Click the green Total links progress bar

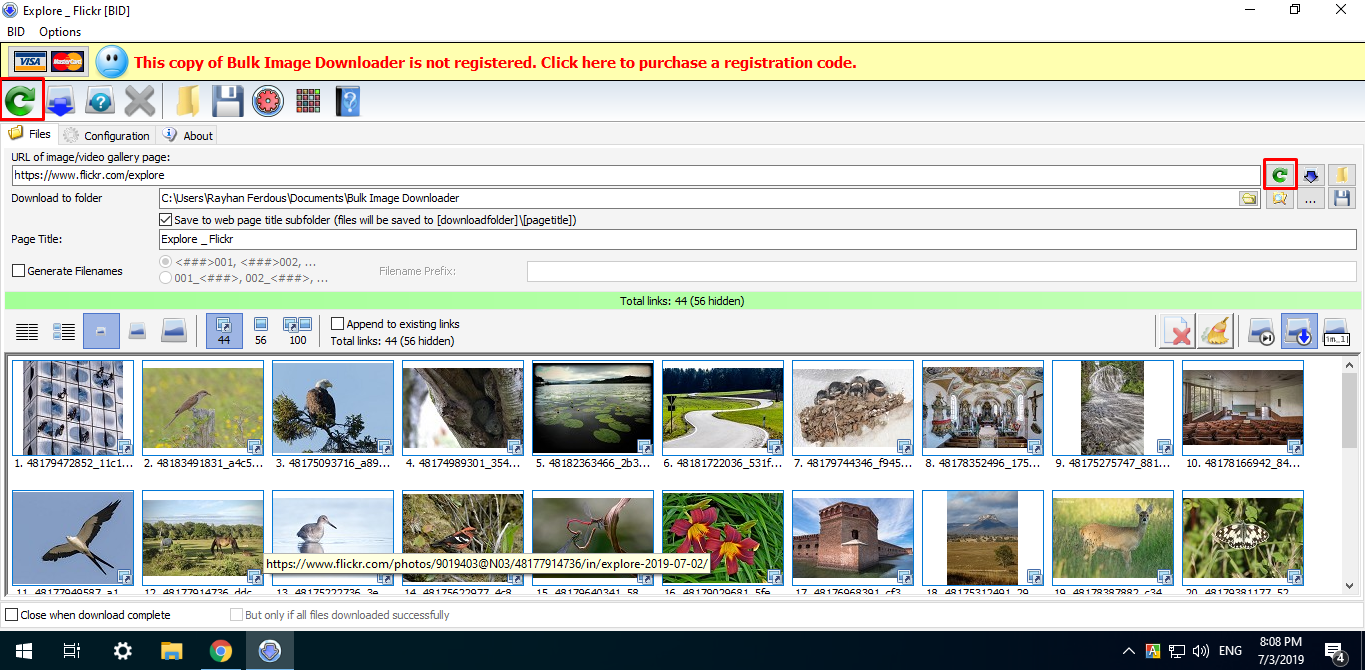[682, 300]
